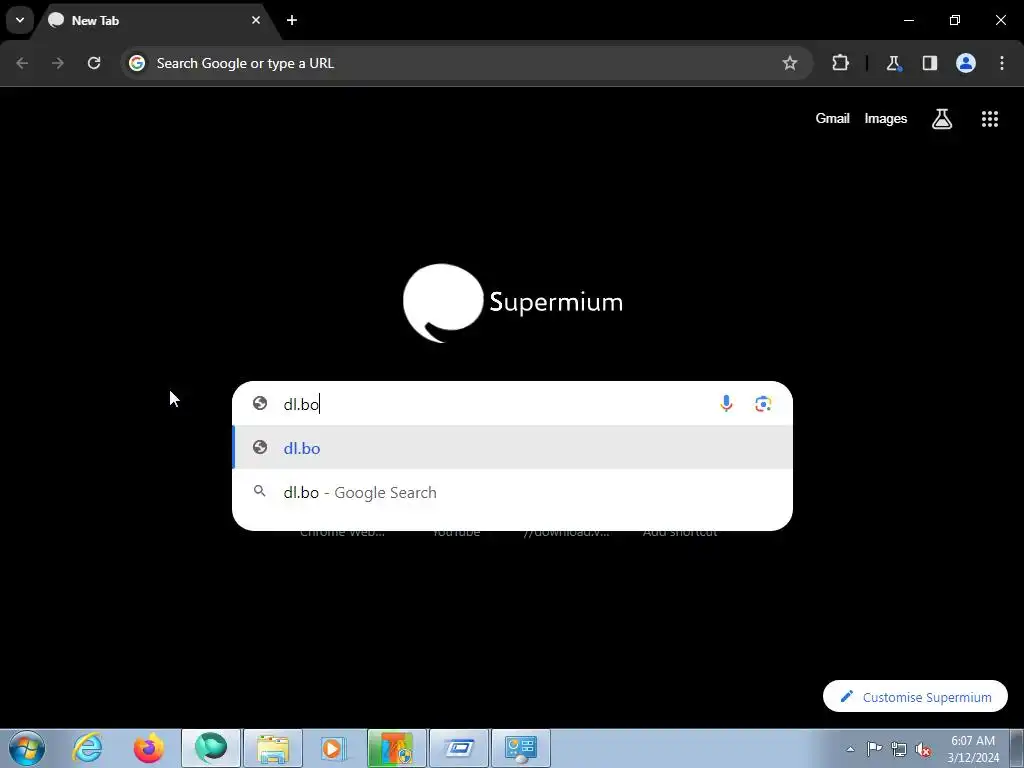Open the Windows Start menu
The height and width of the screenshot is (768, 1024).
coord(26,748)
